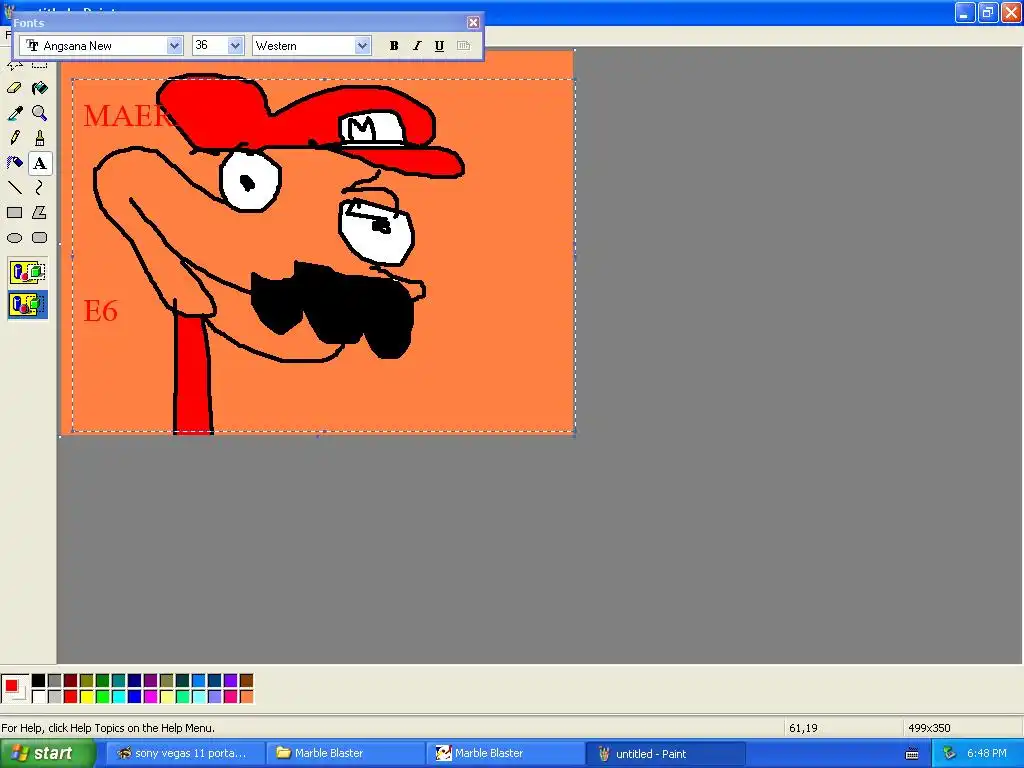Pick the white color swatch

[x=39, y=697]
